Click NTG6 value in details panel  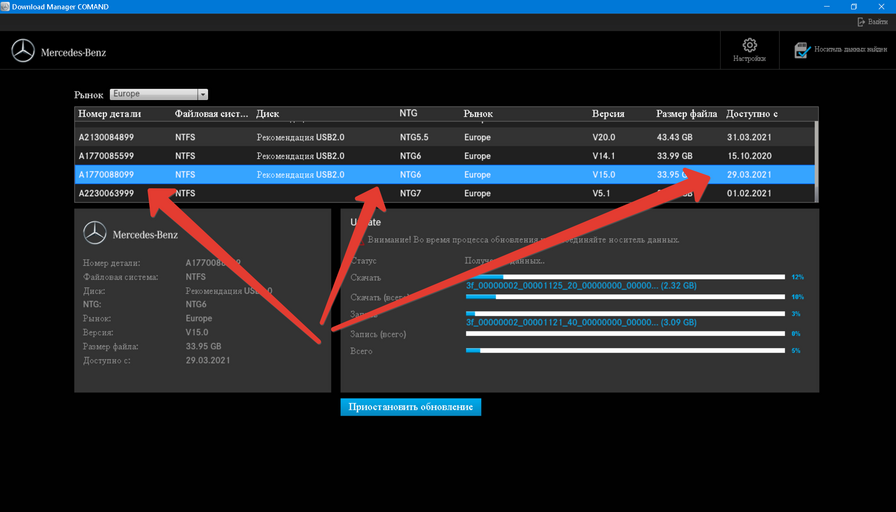tap(196, 305)
